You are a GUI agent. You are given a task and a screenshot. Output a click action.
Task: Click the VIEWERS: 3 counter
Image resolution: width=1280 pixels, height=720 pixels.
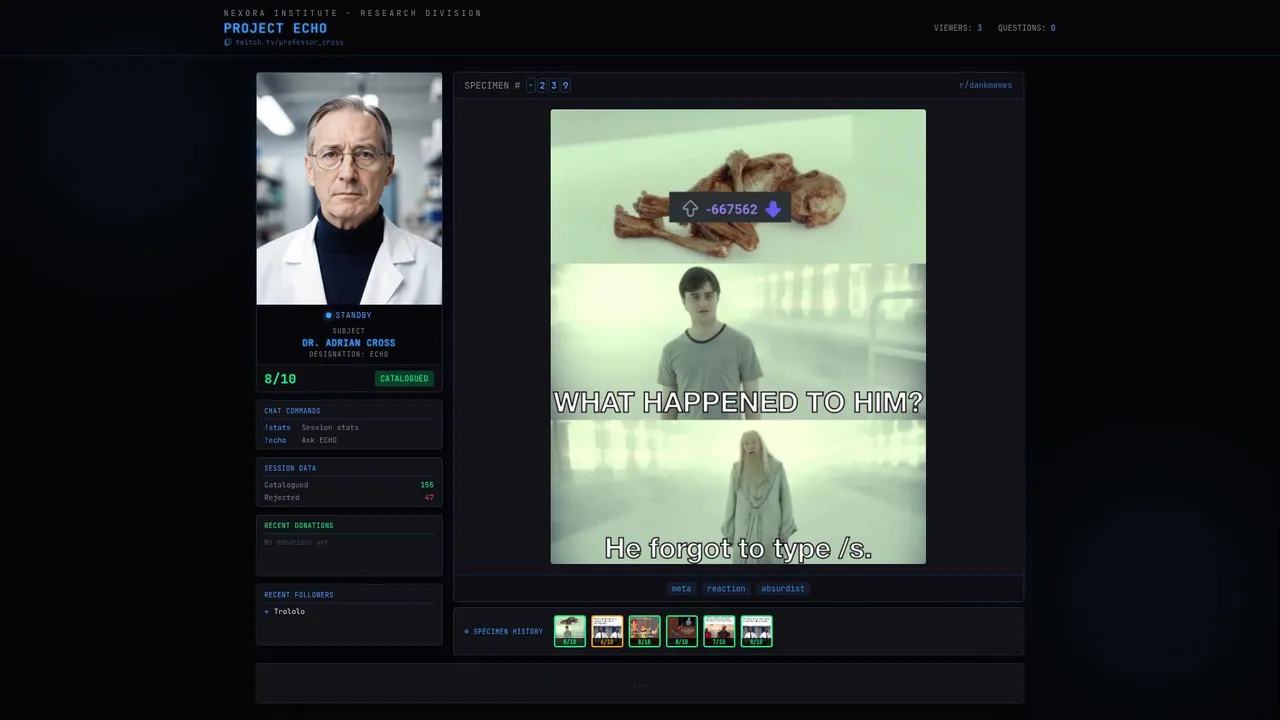point(958,28)
